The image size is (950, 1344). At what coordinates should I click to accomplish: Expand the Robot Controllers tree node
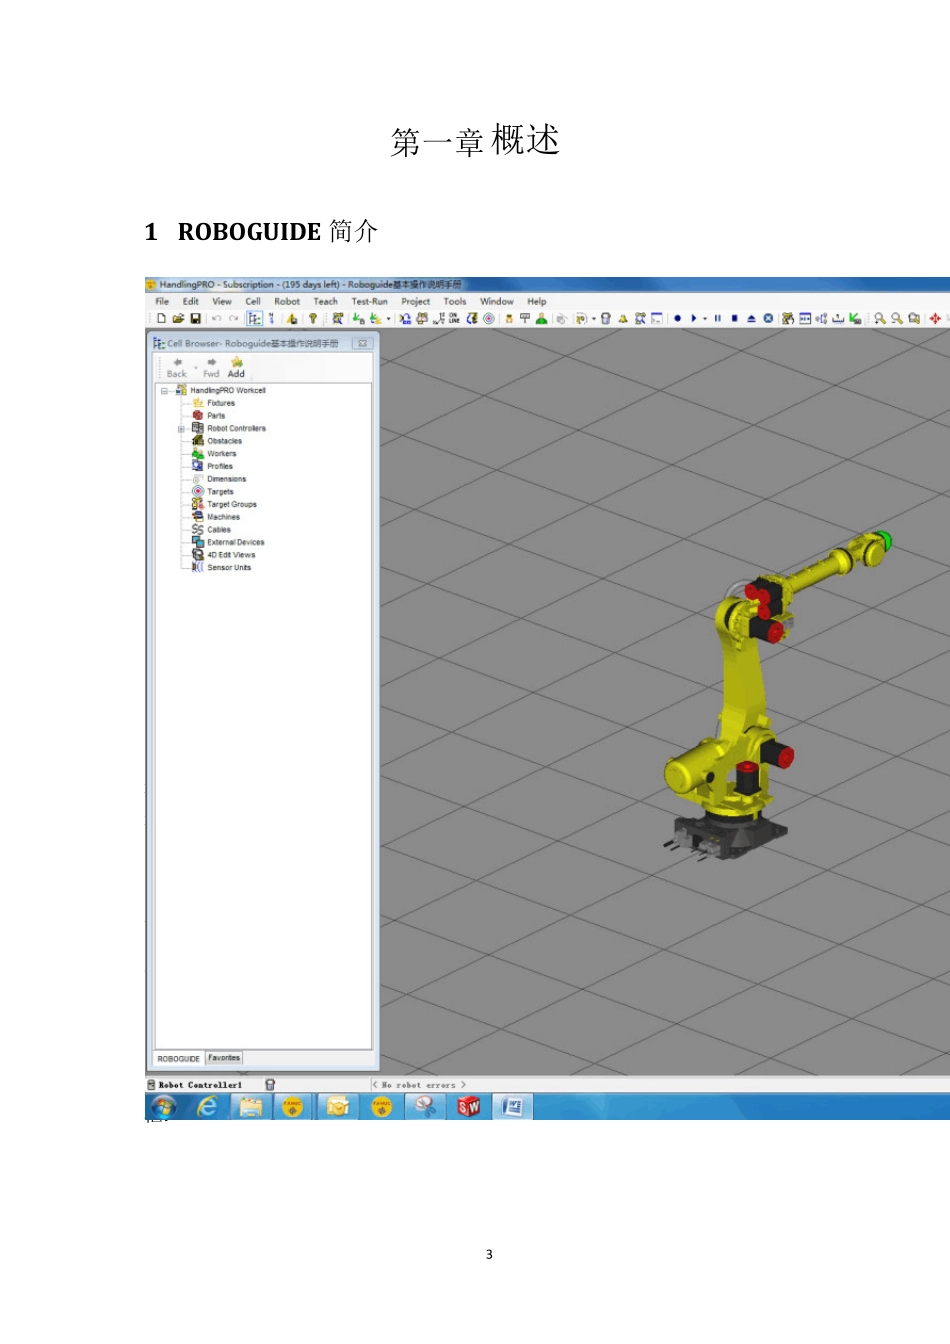click(181, 429)
